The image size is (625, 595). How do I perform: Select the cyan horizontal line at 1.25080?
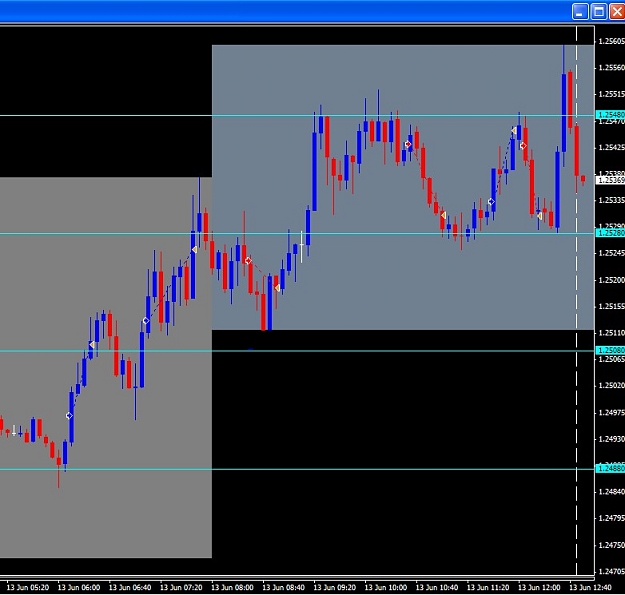point(297,351)
